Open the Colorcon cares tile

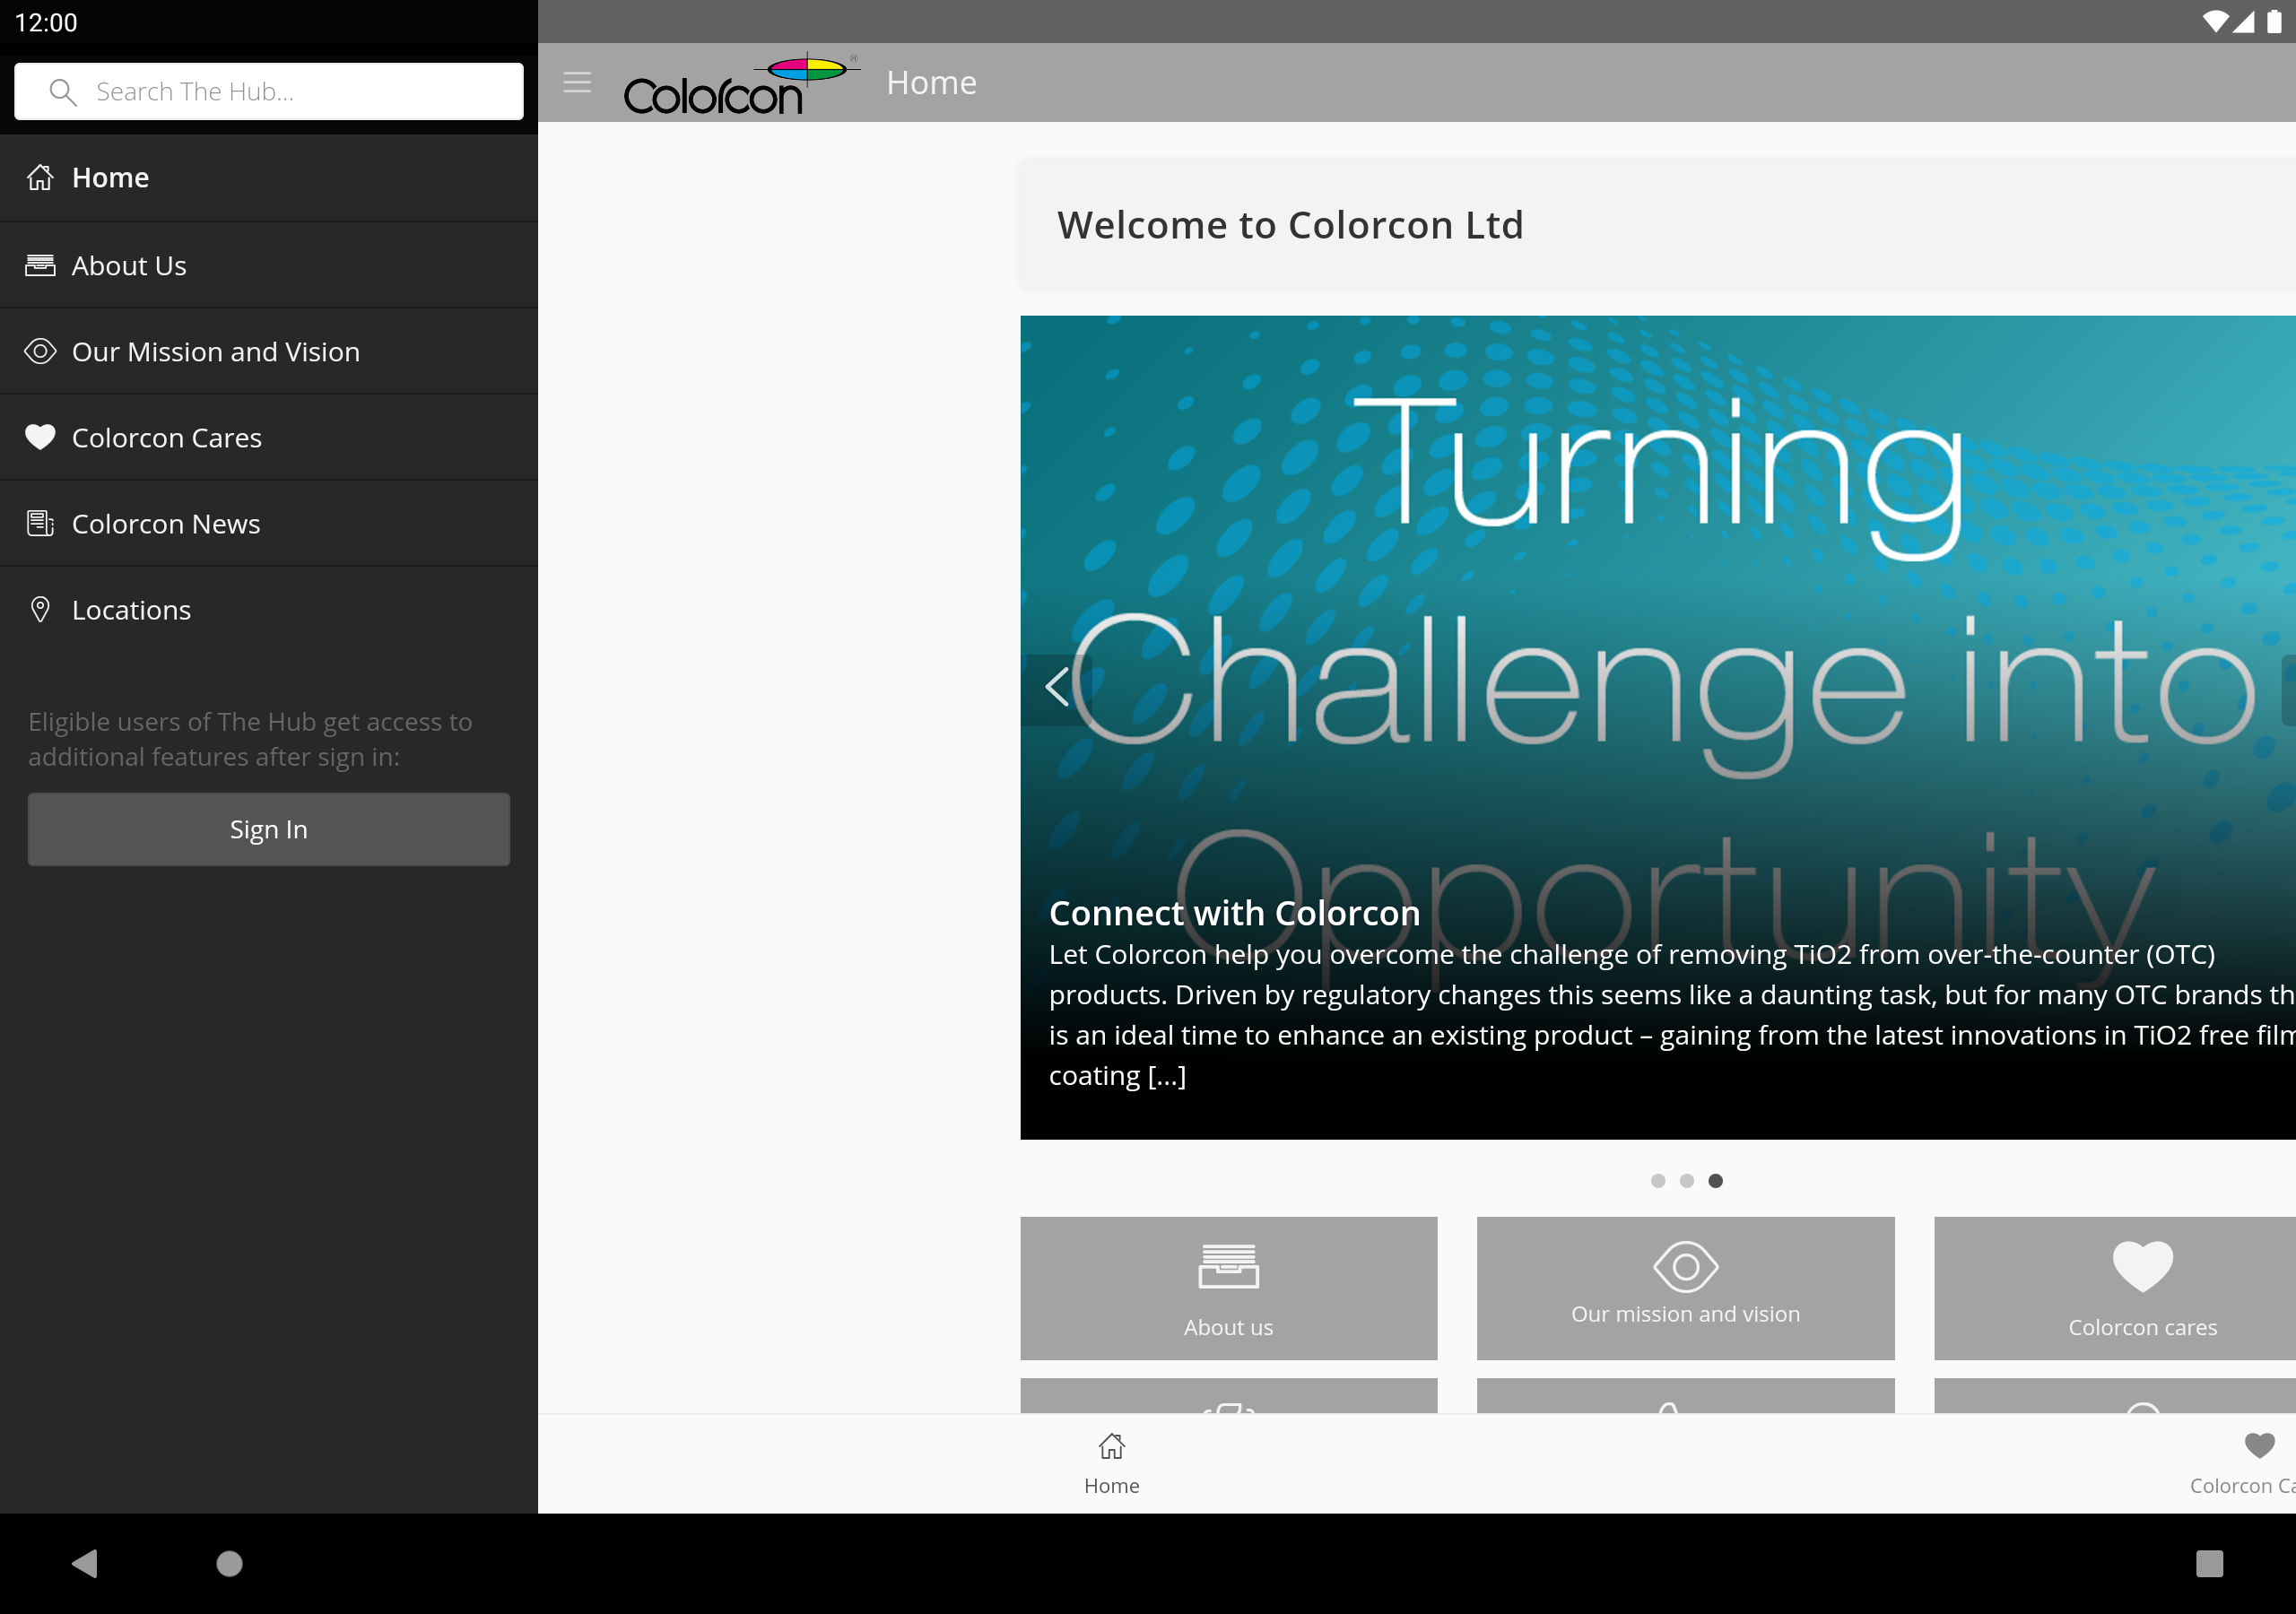pos(2115,1288)
